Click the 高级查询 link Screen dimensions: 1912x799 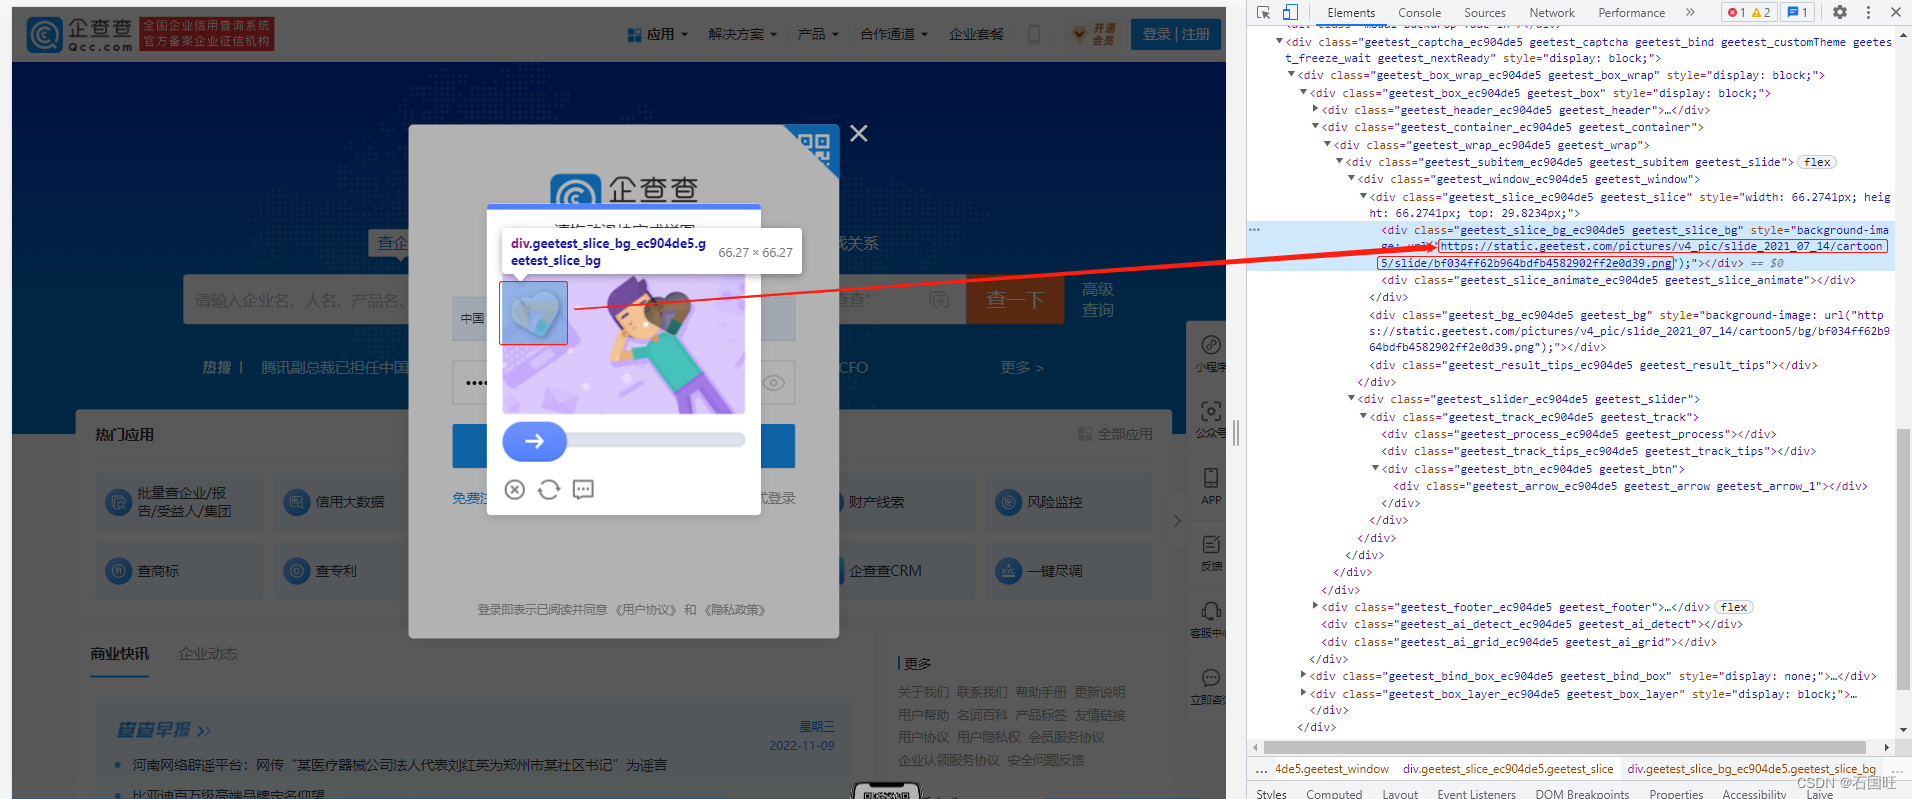[x=1097, y=300]
